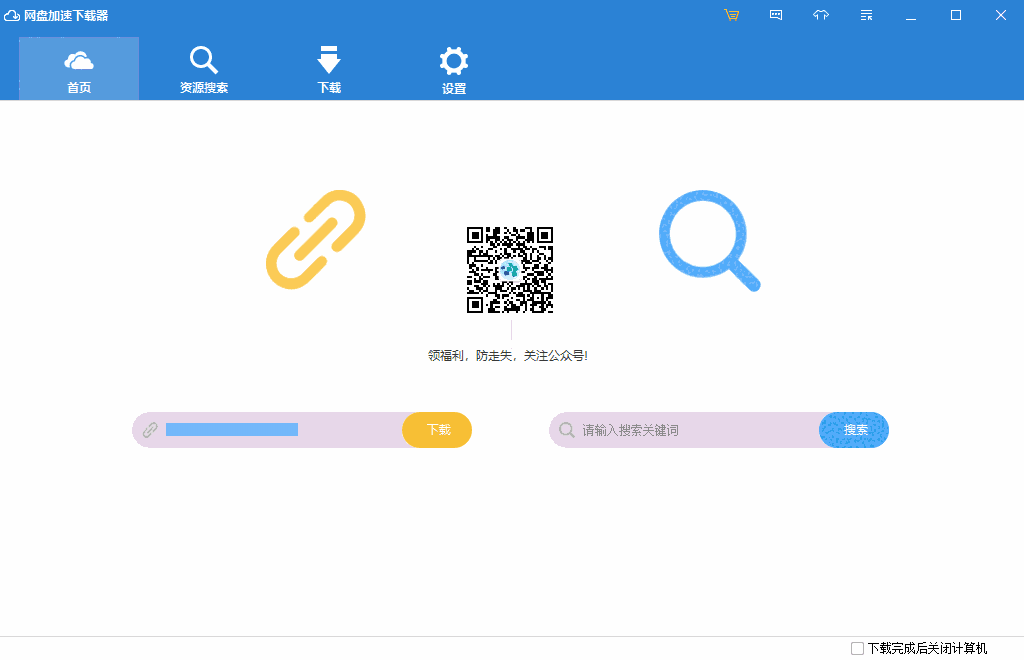Click the yellow link chain icon

tap(315, 240)
